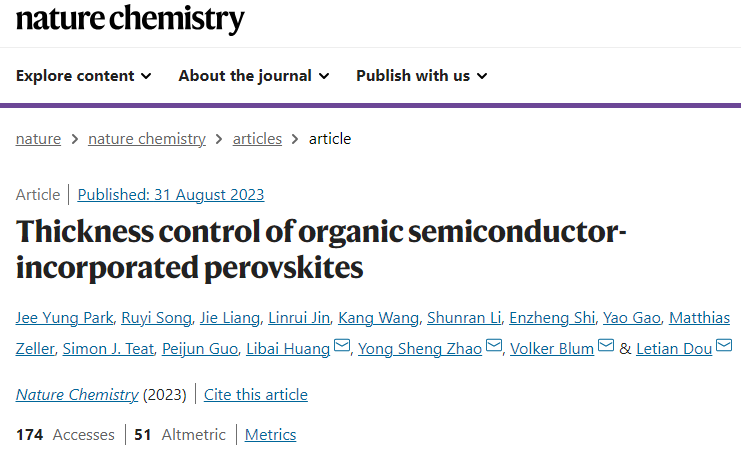Open email envelope icon beside Libai Huang
This screenshot has height=450, width=741.
pyautogui.click(x=342, y=346)
